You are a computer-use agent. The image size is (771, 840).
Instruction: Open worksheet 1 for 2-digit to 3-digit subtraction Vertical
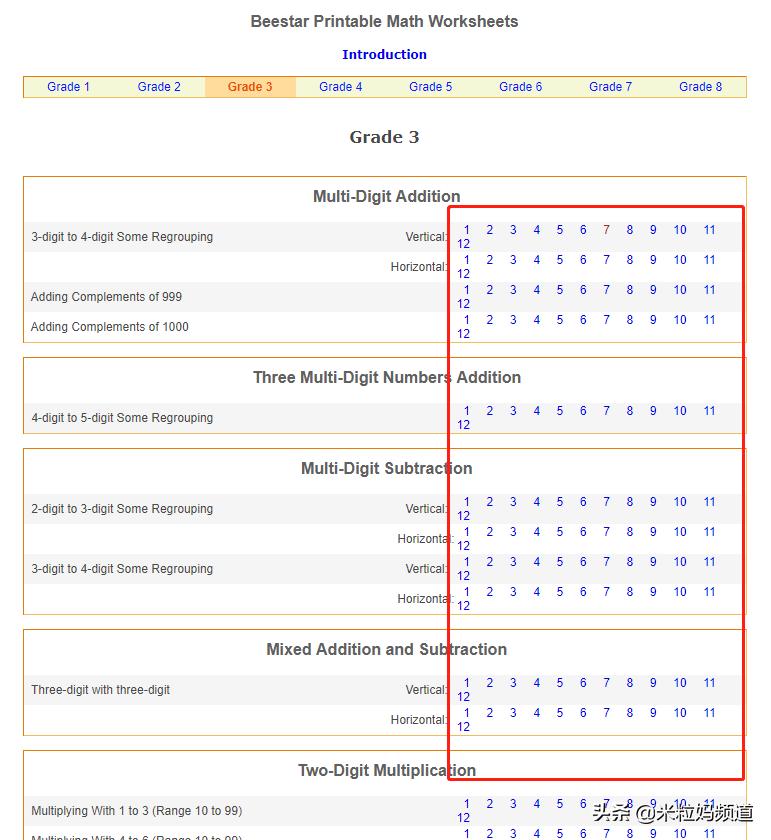point(467,502)
